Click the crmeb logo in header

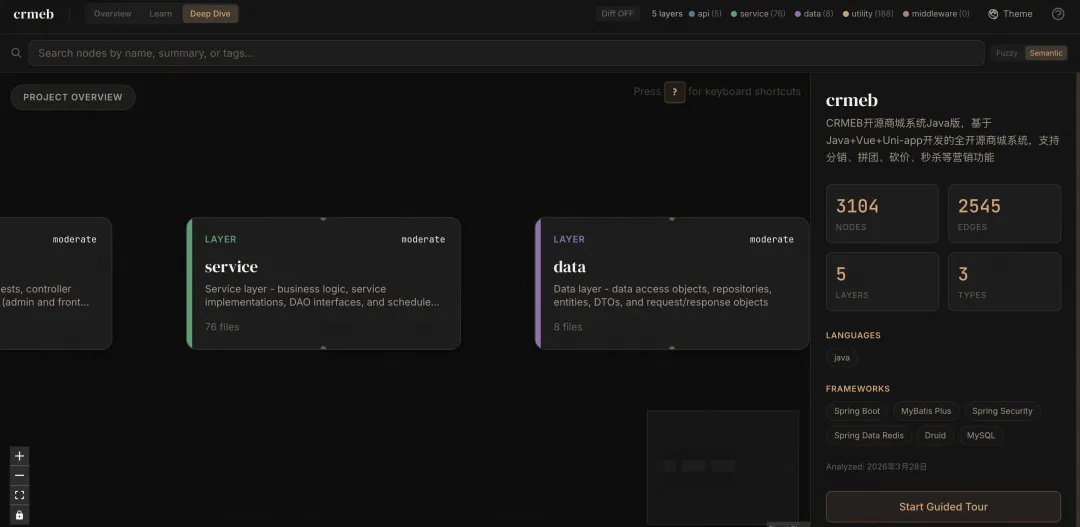pos(33,14)
